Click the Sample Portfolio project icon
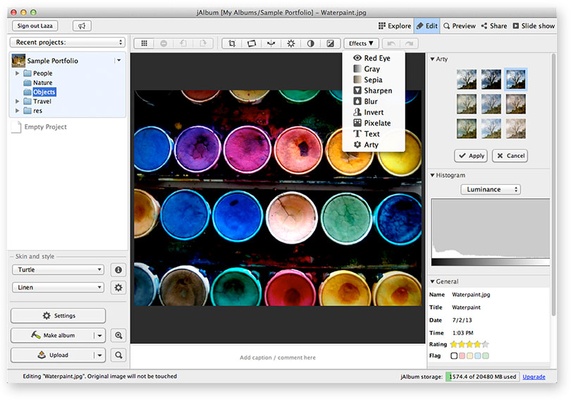This screenshot has width=571, height=400. point(19,60)
